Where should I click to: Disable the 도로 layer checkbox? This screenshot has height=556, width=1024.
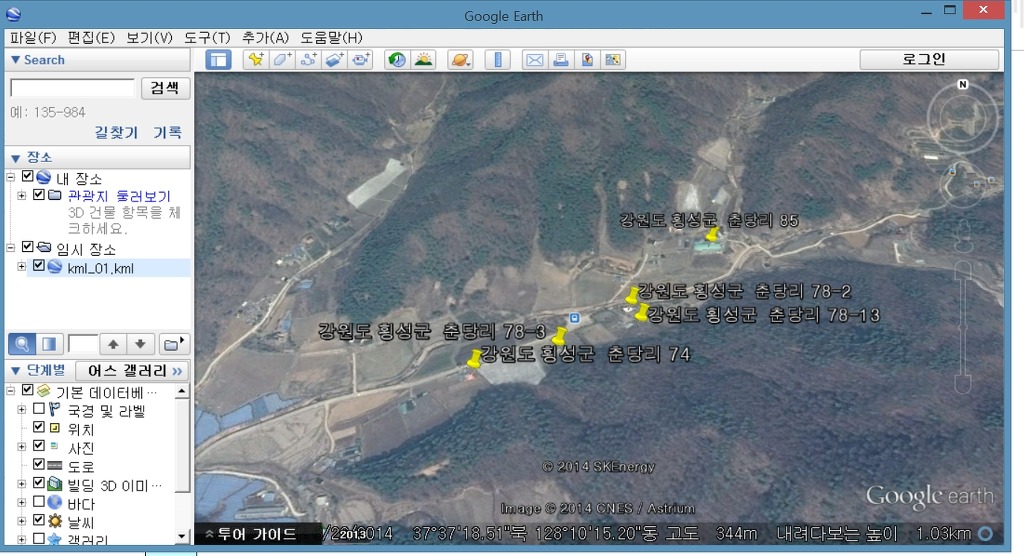coord(39,465)
